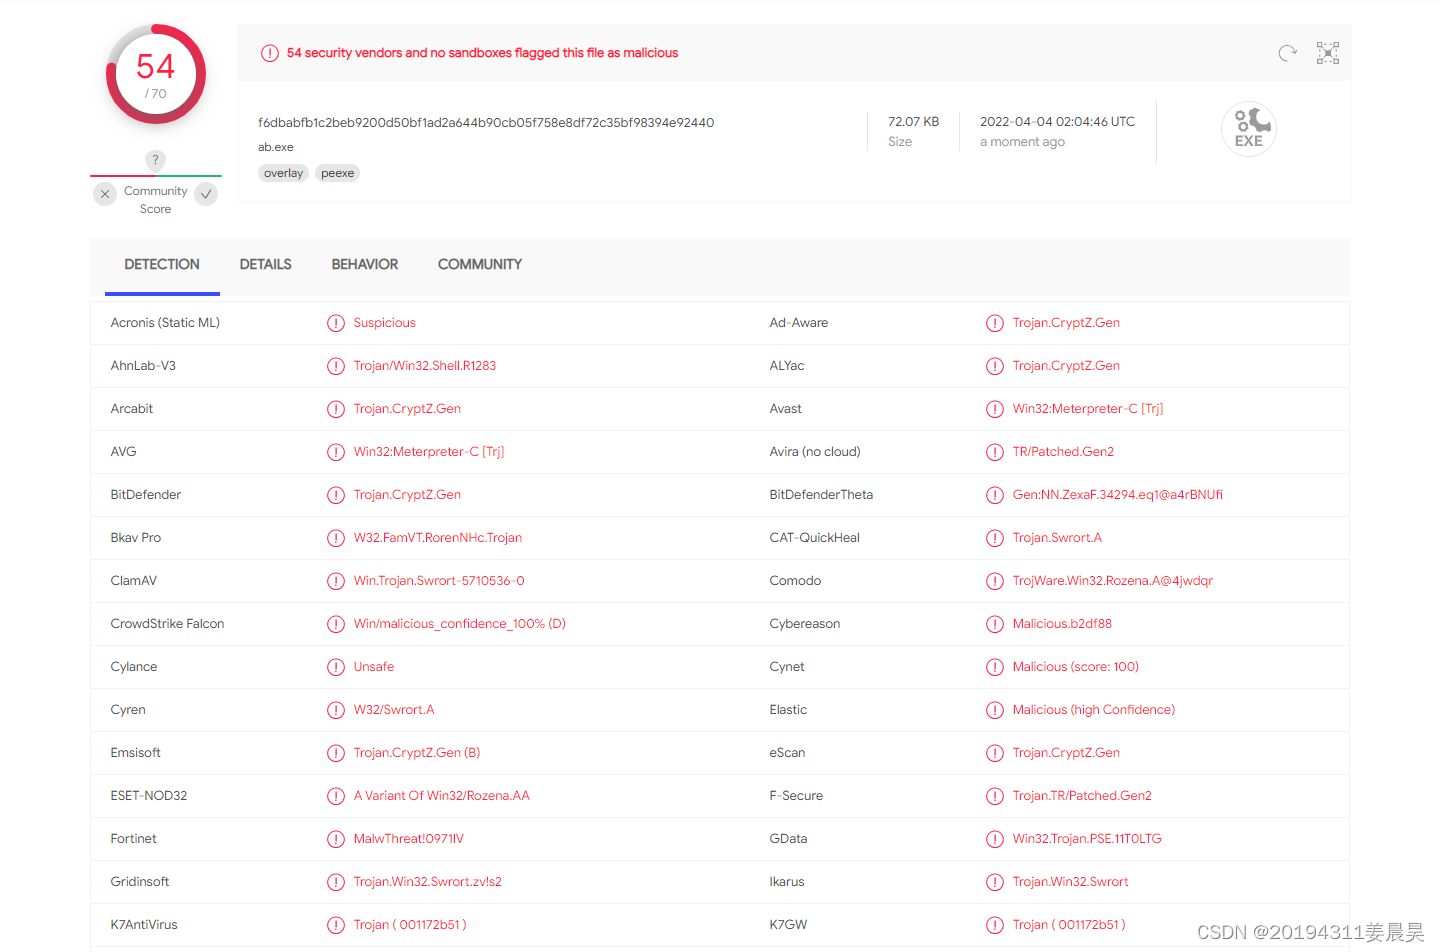The width and height of the screenshot is (1440, 952).
Task: Click Trojan.Swrort.A CAT-QuickHeal result
Action: pyautogui.click(x=1057, y=538)
